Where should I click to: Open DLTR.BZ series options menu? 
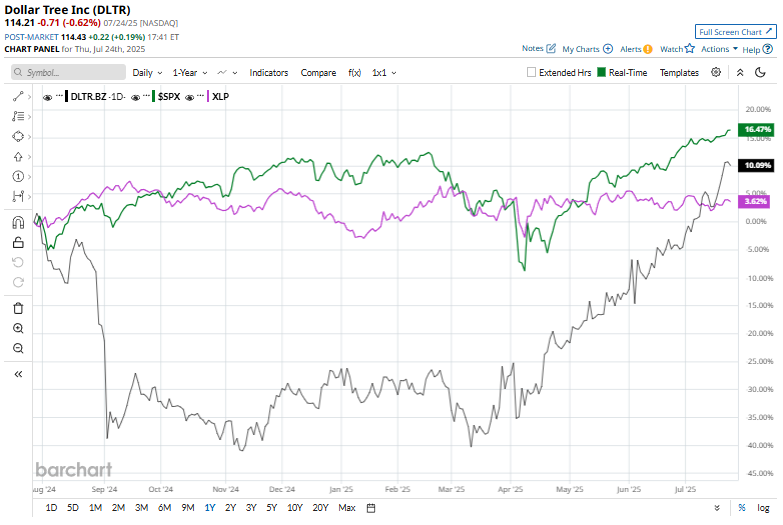(x=59, y=96)
